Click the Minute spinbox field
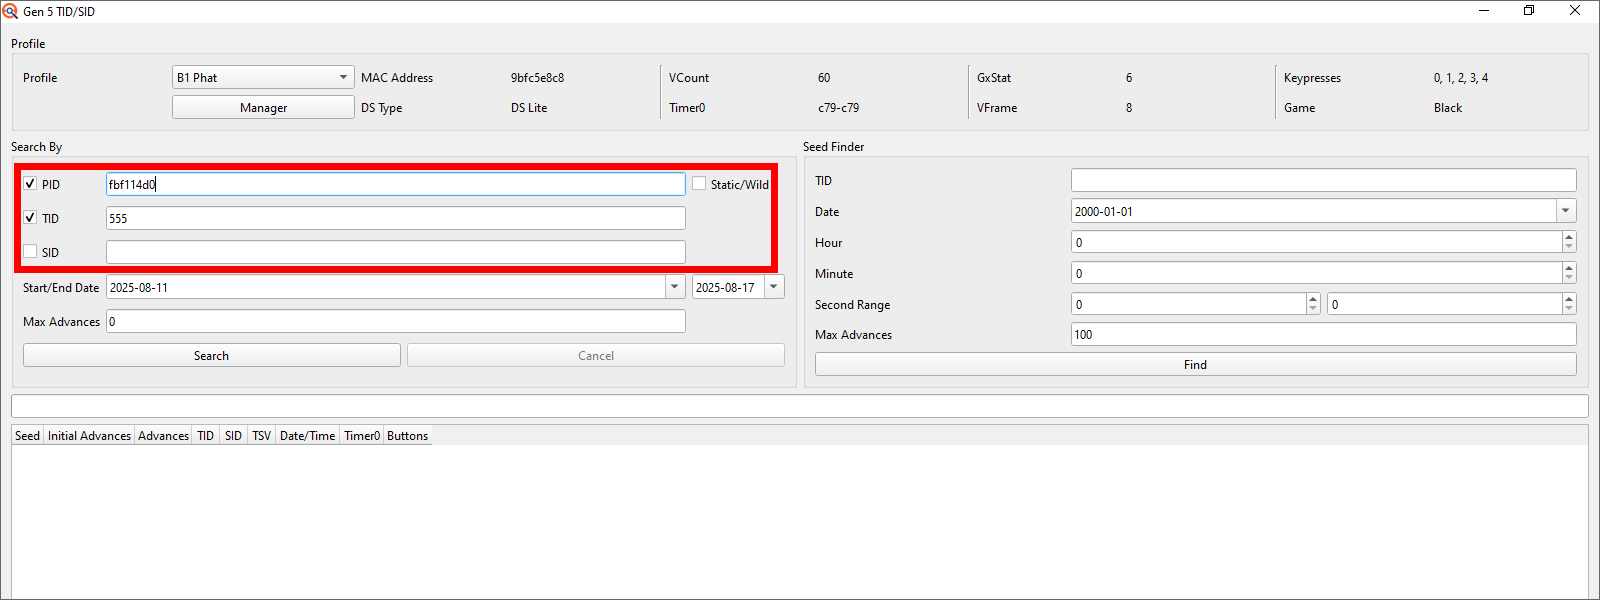The height and width of the screenshot is (600, 1600). [x=1316, y=273]
